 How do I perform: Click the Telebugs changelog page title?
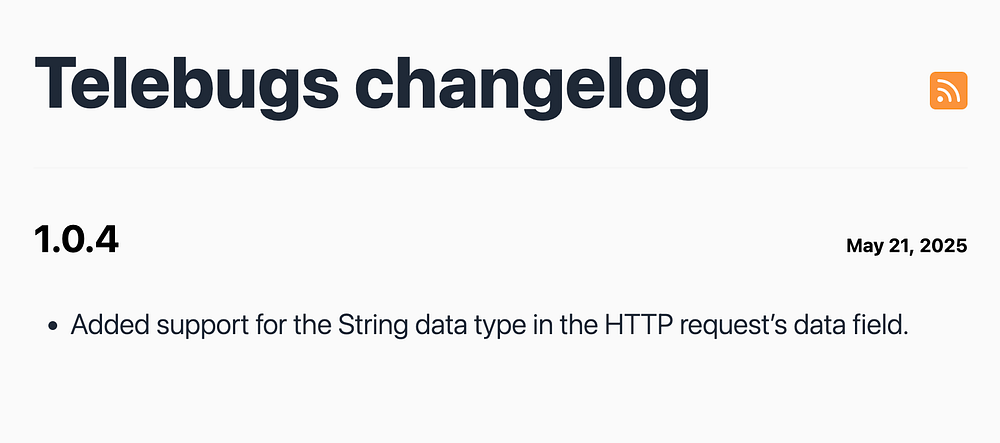tap(372, 85)
